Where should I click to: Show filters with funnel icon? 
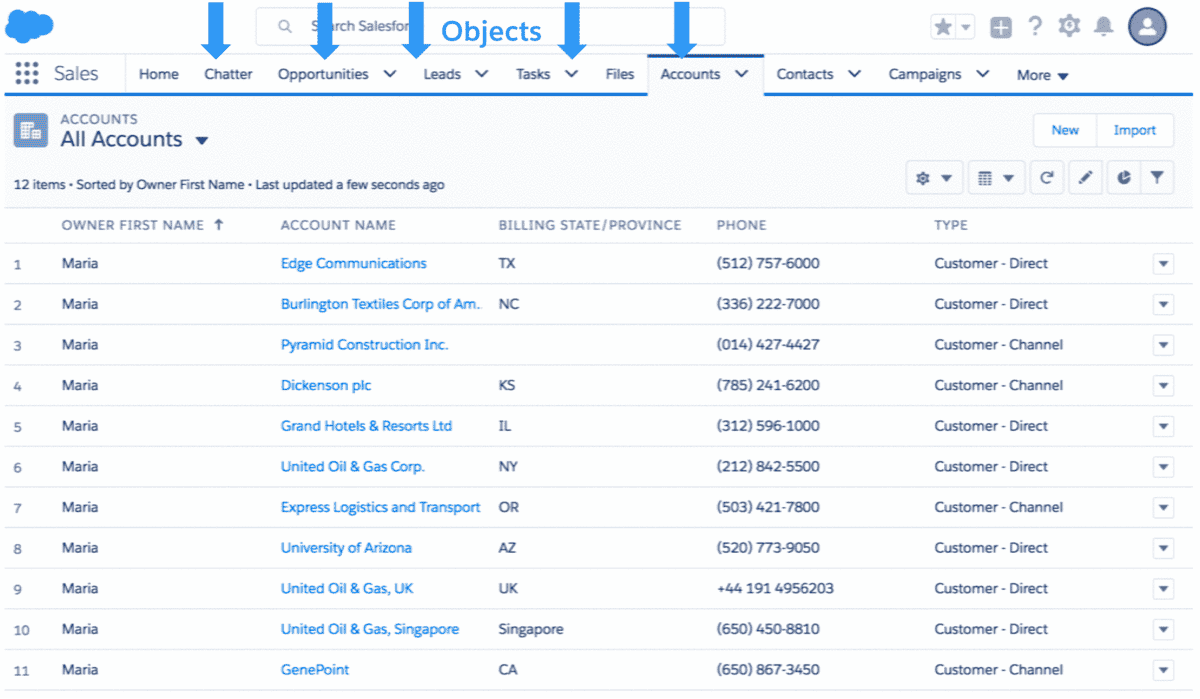pyautogui.click(x=1157, y=178)
